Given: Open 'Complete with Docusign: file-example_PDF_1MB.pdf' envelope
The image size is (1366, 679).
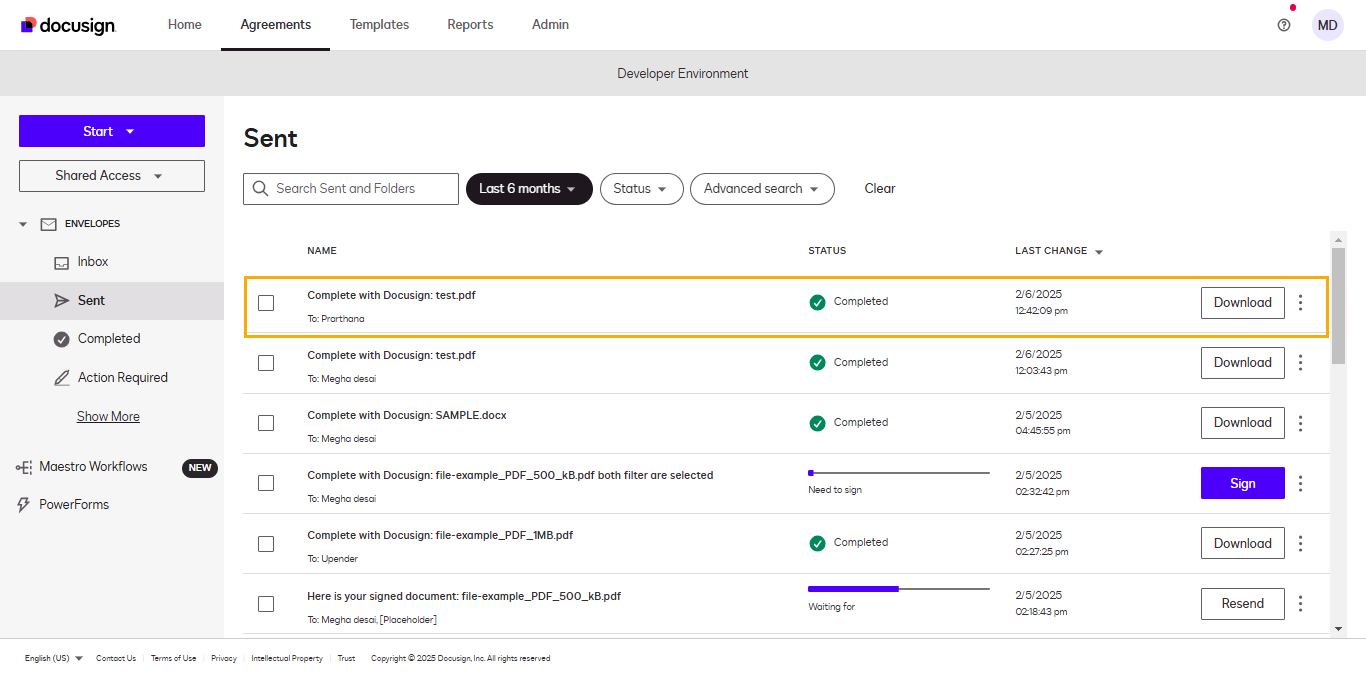Looking at the screenshot, I should point(440,536).
